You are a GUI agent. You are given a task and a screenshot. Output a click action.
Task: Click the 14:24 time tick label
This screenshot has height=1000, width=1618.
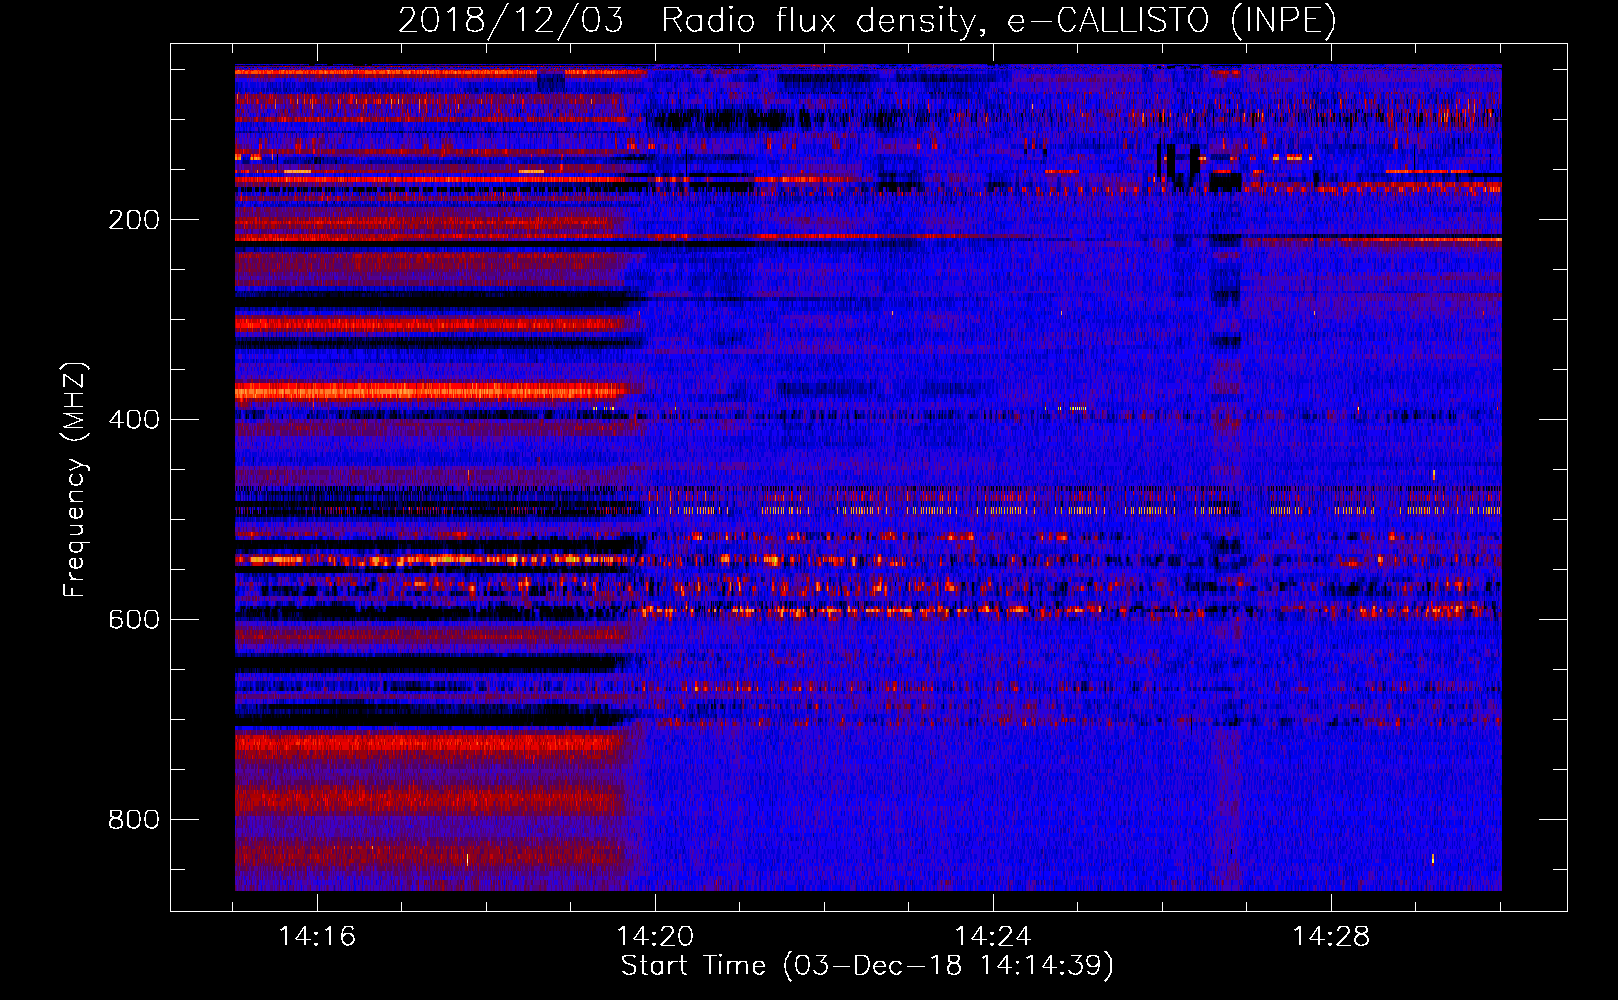(993, 937)
